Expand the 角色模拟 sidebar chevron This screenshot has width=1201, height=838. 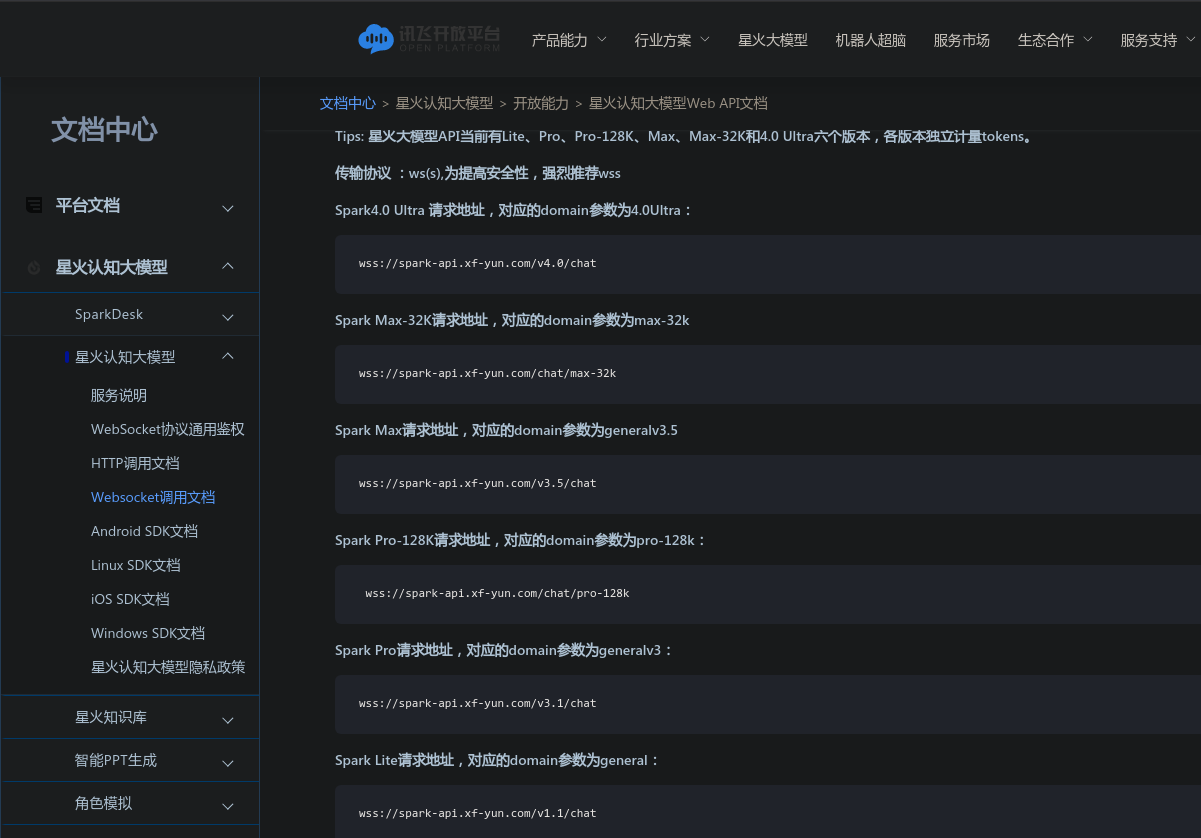(228, 806)
